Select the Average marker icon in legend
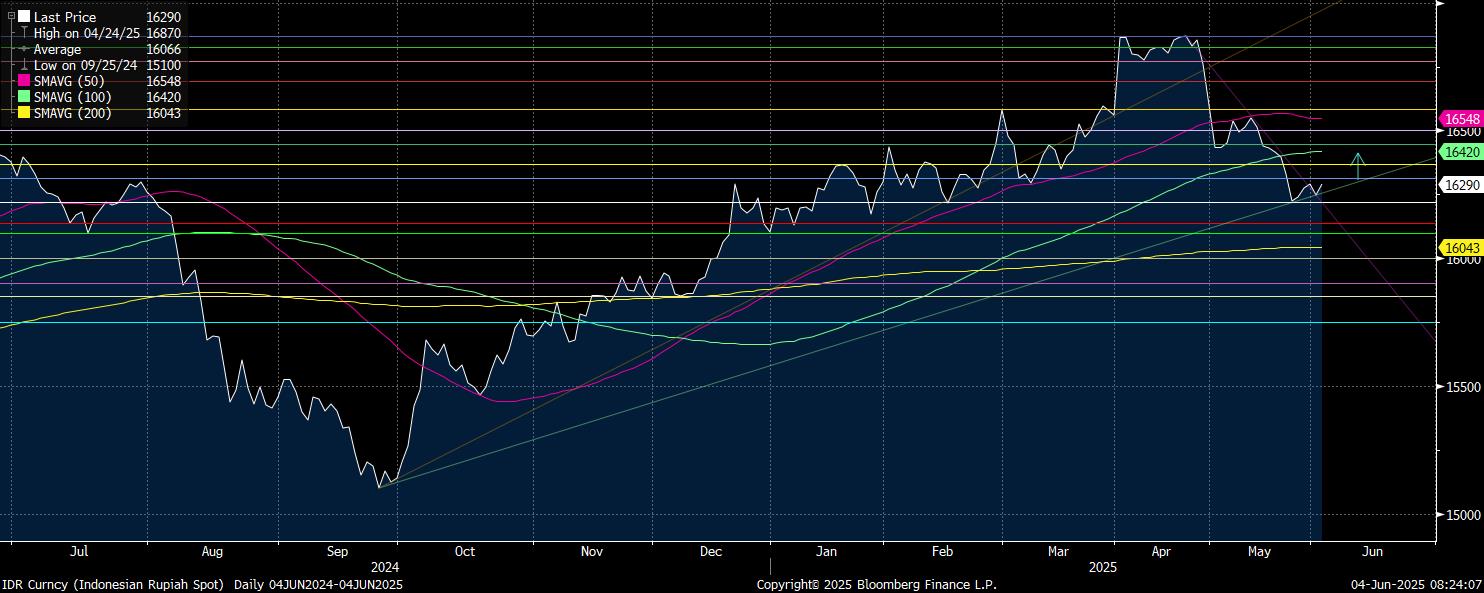This screenshot has height=593, width=1484. point(24,49)
